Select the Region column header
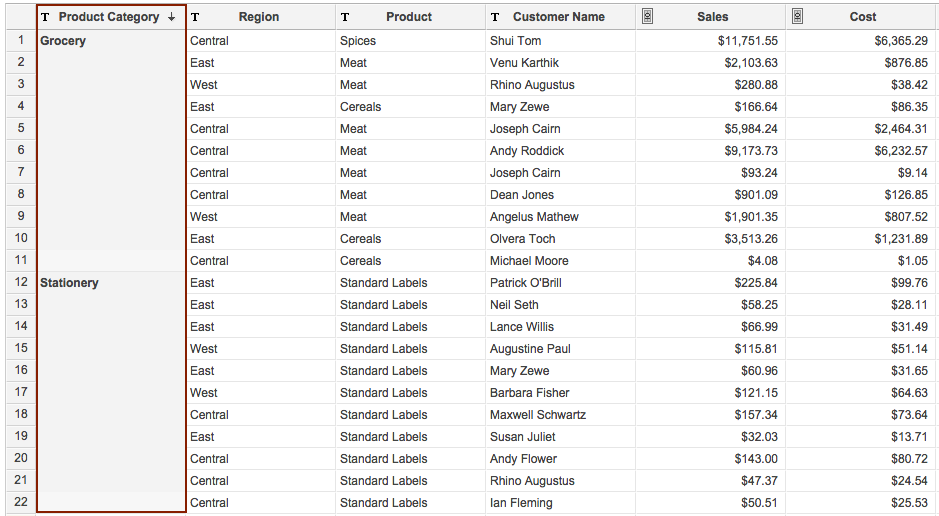Image resolution: width=939 pixels, height=516 pixels. click(259, 17)
